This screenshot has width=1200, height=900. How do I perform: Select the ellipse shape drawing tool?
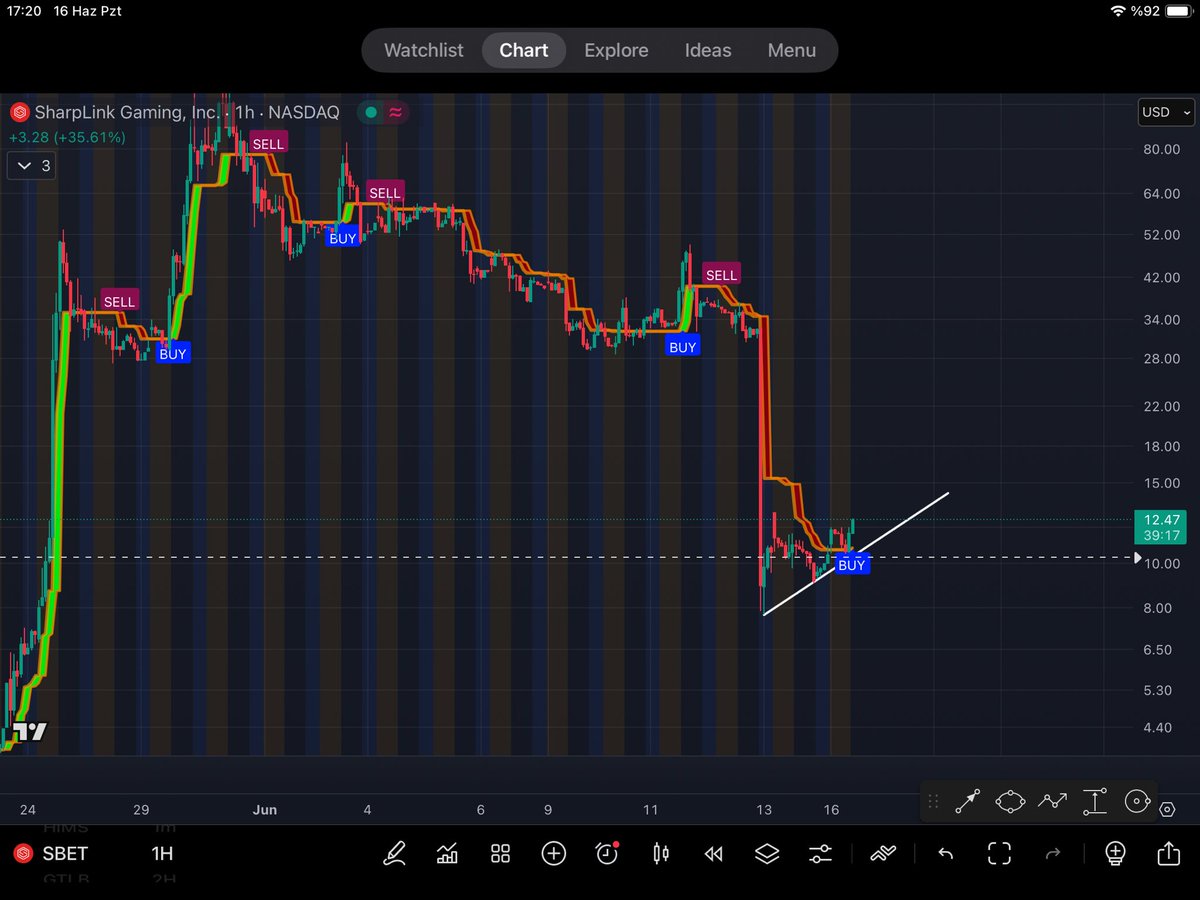(x=1011, y=801)
